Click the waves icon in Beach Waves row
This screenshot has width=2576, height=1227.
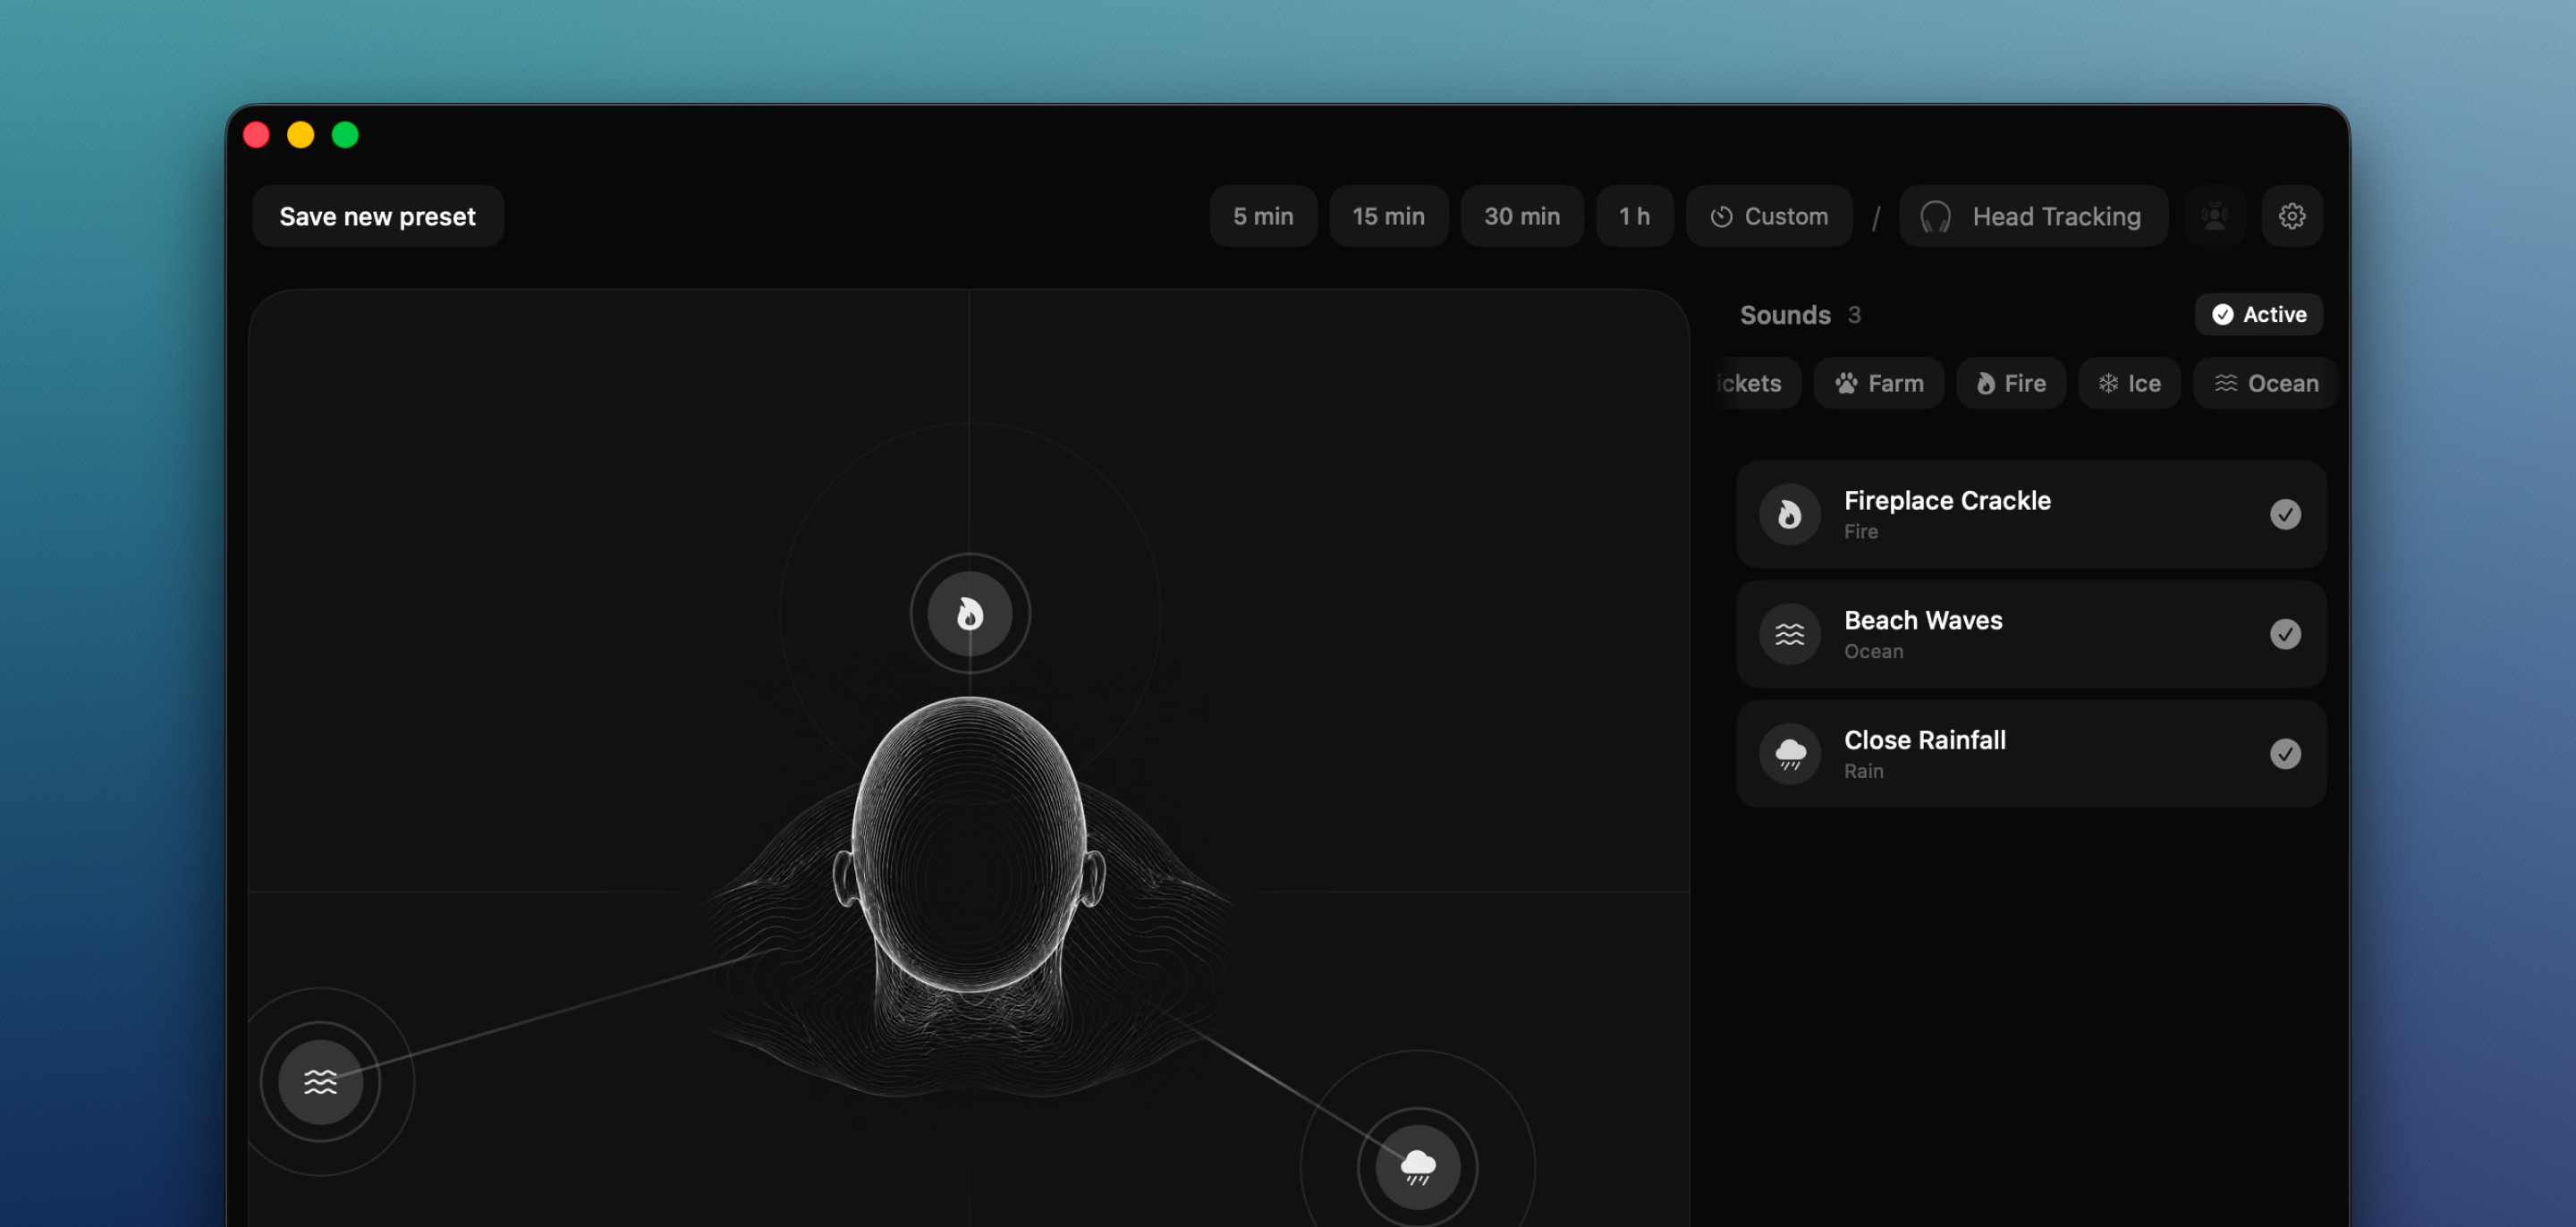1789,634
